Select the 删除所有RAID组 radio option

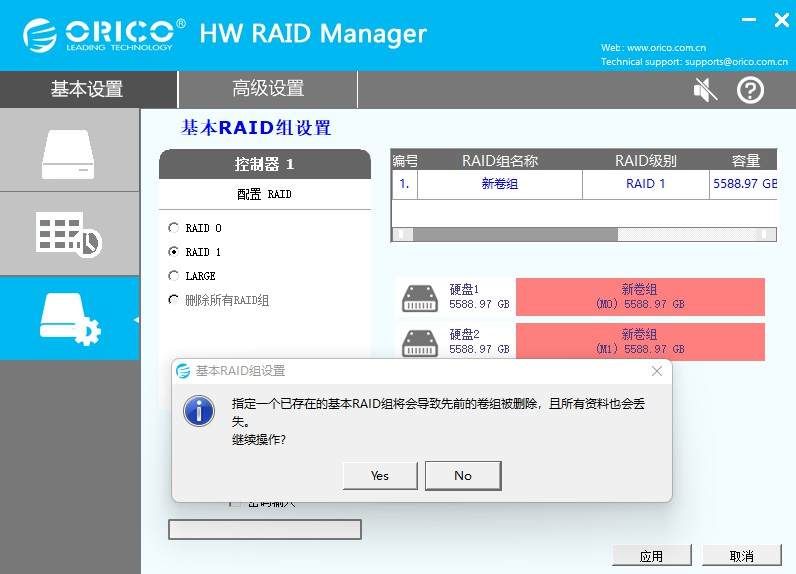pos(174,299)
